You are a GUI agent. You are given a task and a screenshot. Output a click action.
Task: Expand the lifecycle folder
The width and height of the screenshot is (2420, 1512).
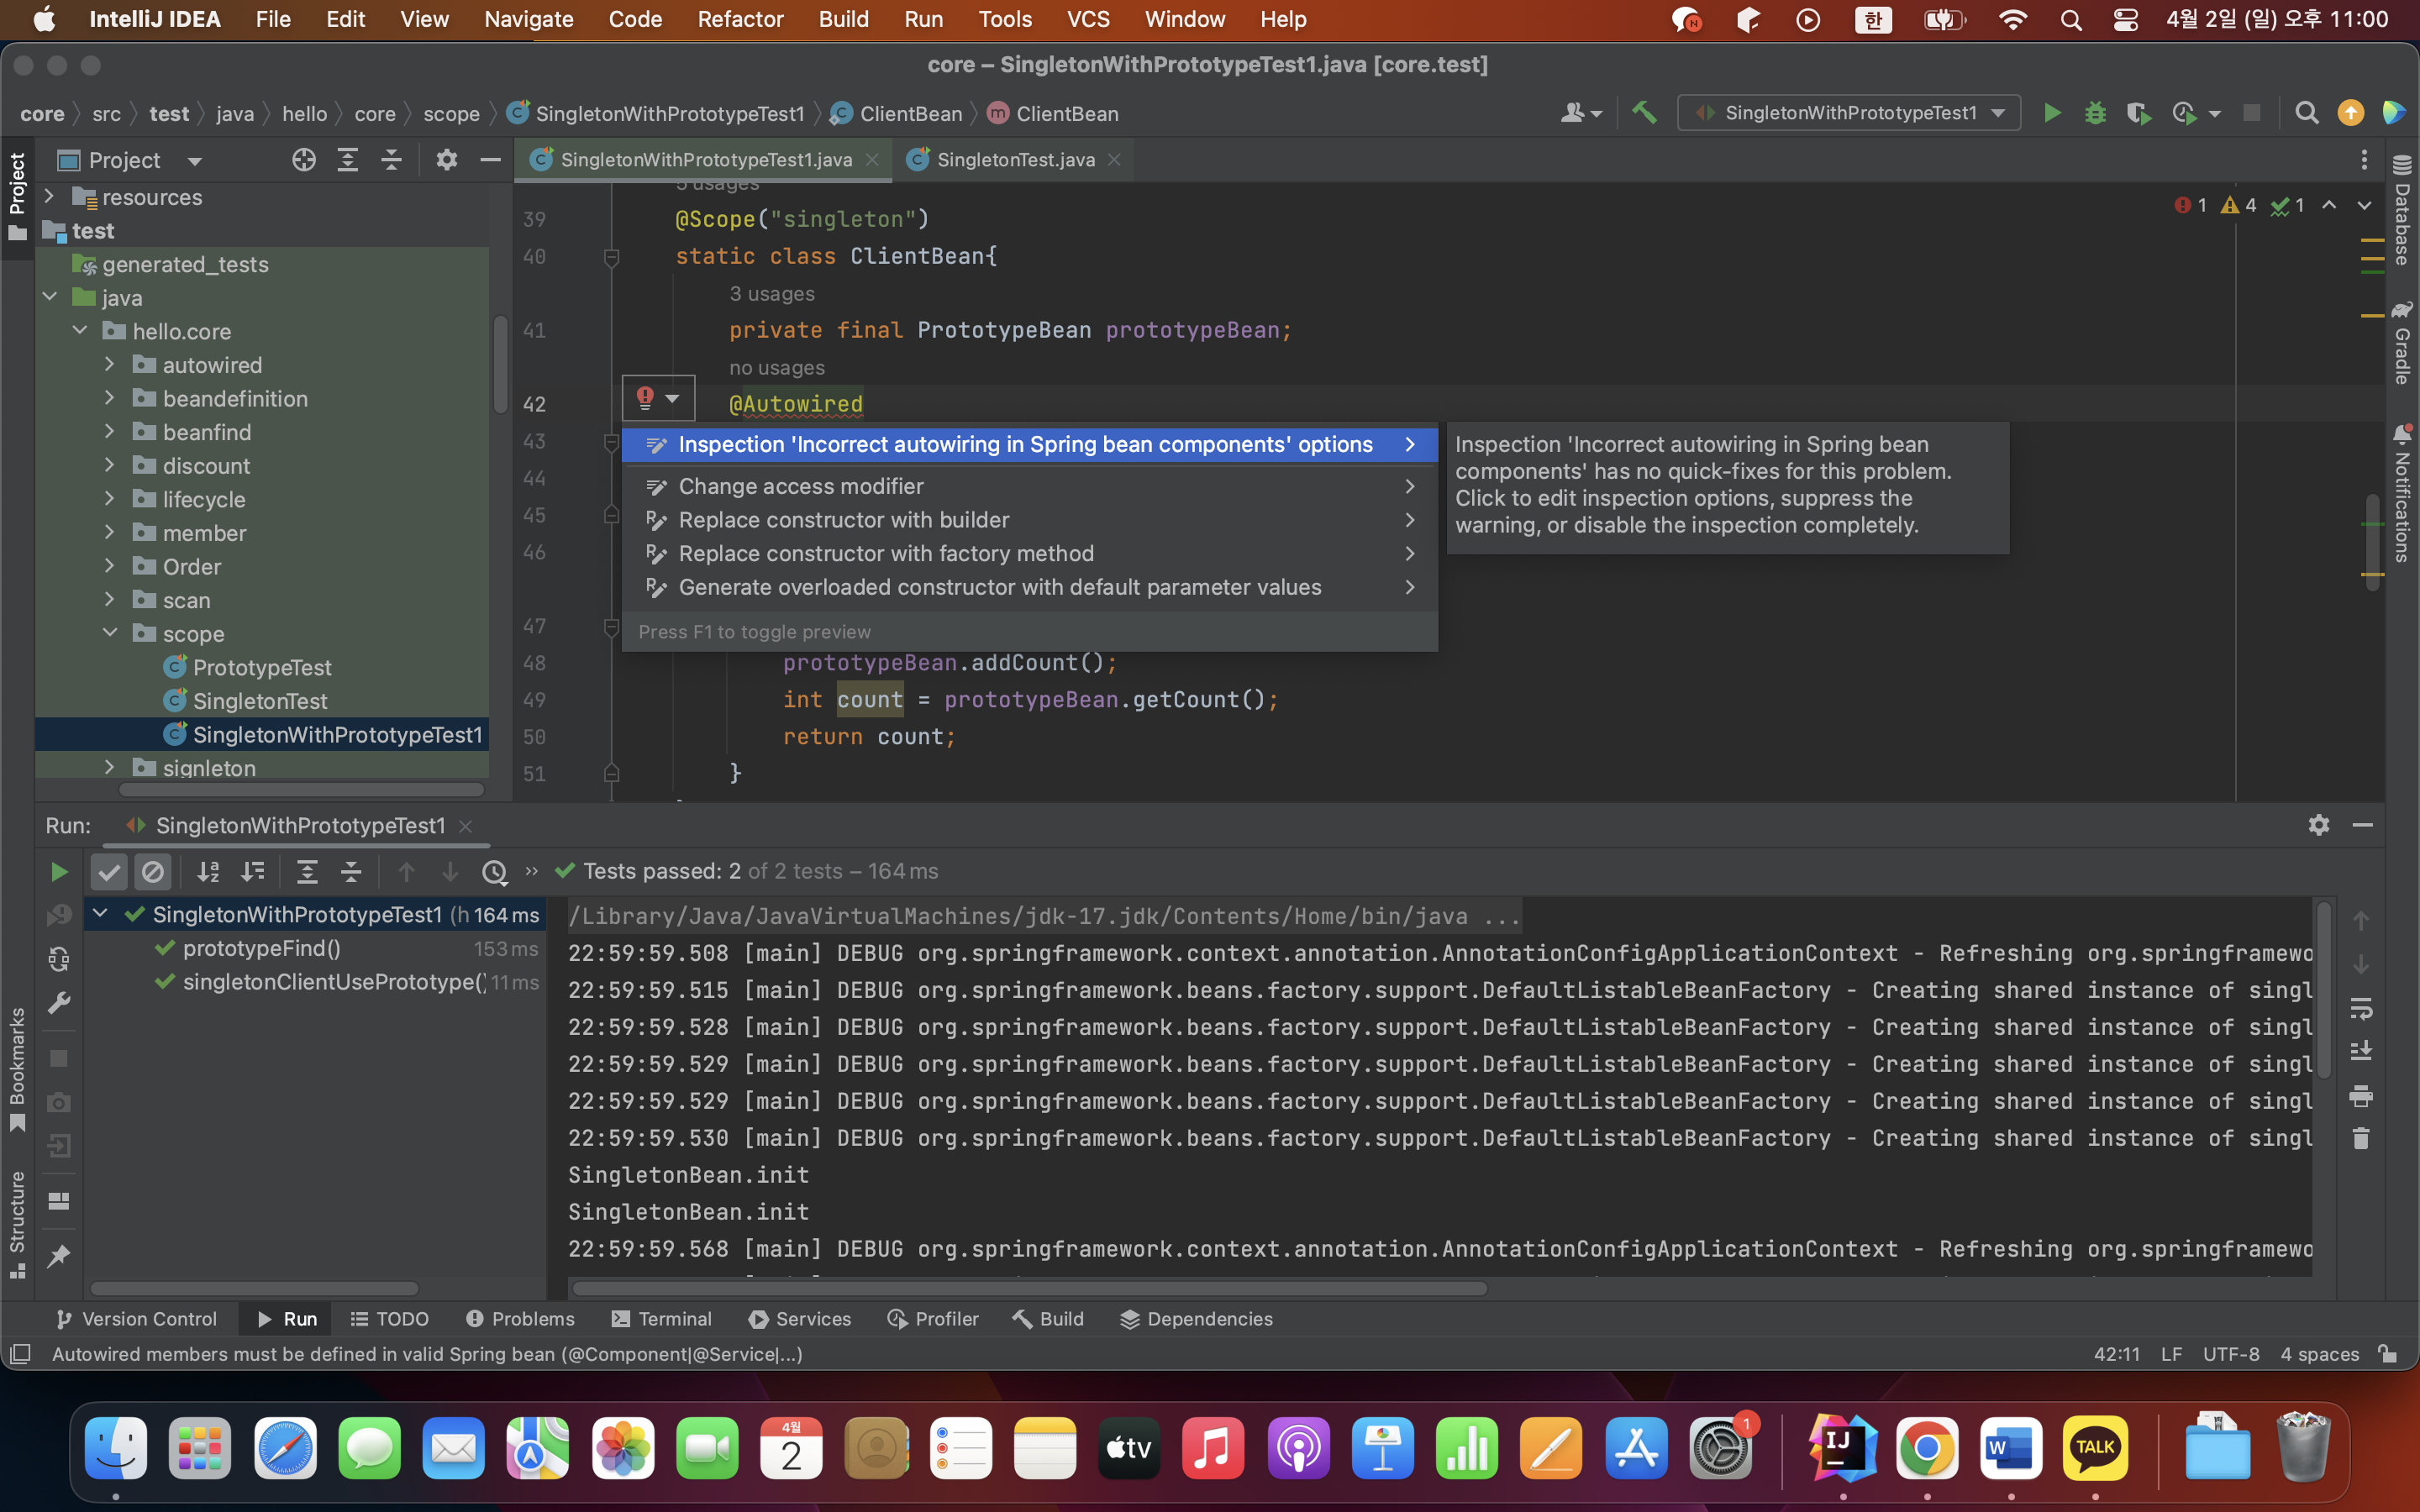click(110, 498)
